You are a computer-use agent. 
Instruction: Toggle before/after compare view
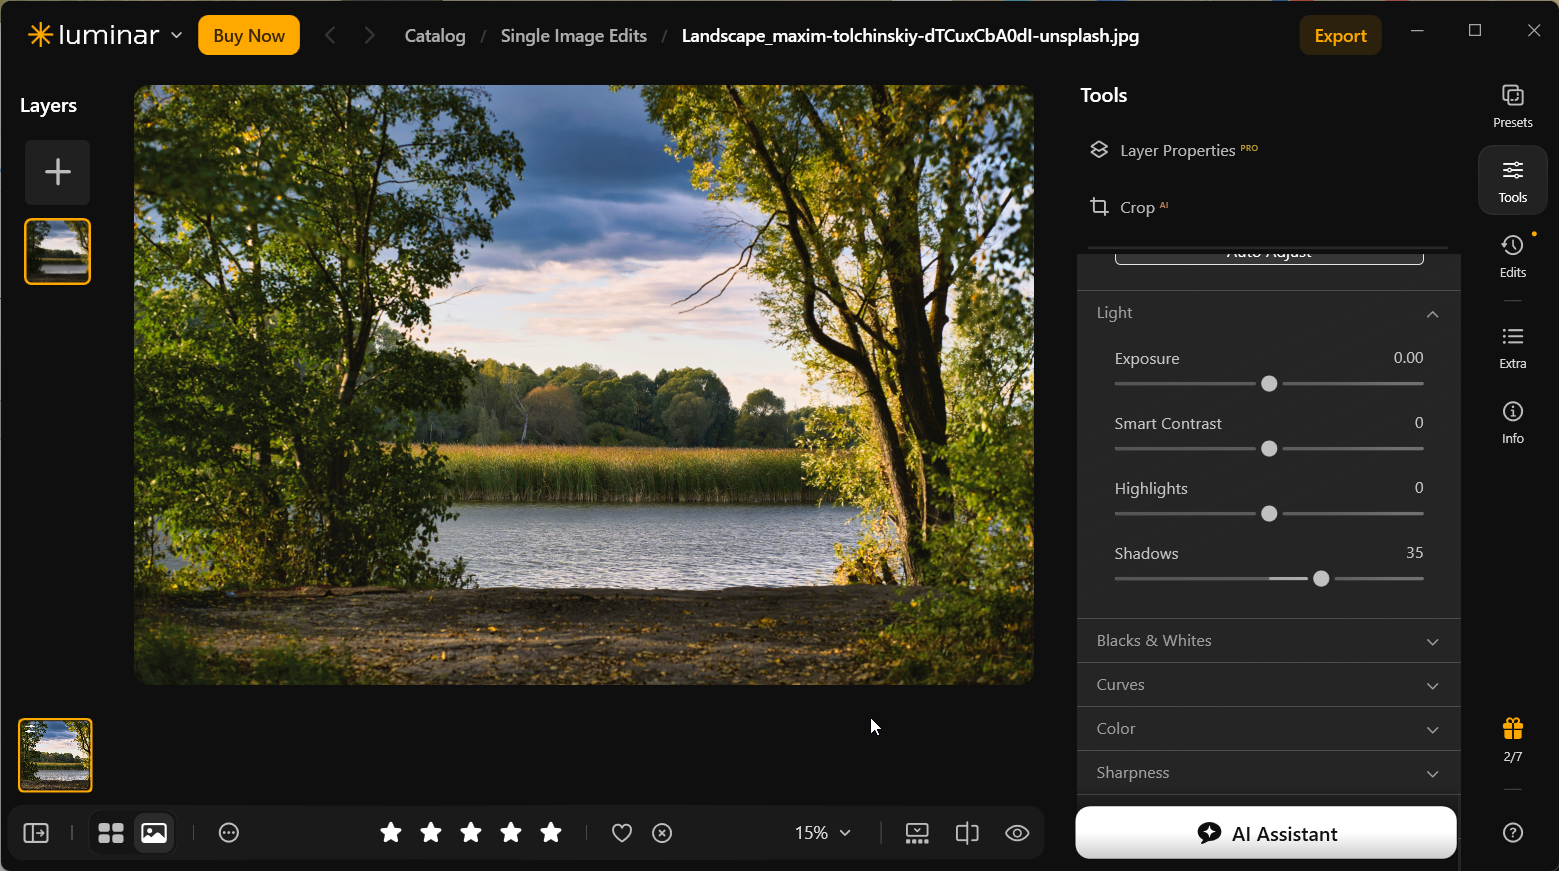[x=967, y=833]
